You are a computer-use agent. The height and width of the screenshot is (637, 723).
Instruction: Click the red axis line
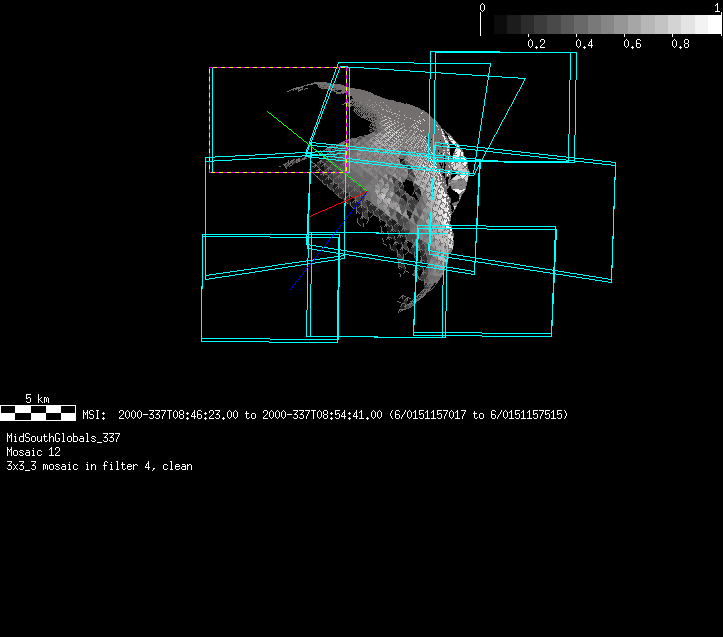tap(325, 209)
